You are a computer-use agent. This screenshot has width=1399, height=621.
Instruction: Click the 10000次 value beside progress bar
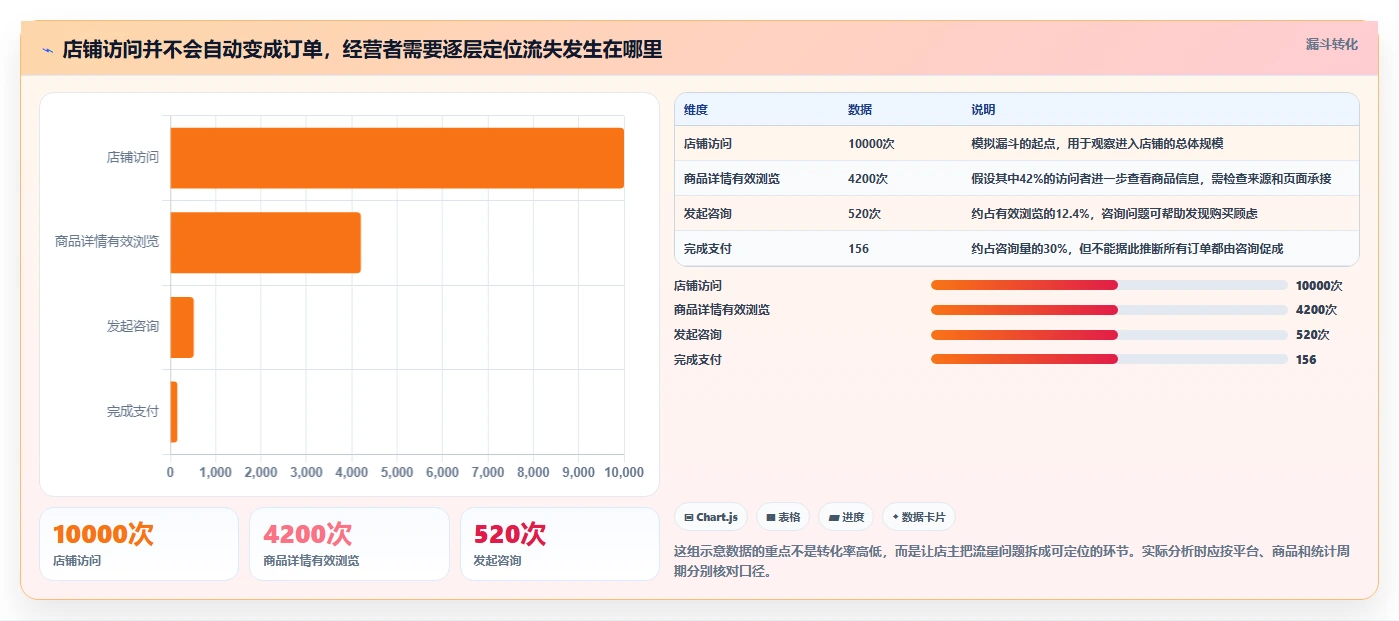click(x=1319, y=285)
